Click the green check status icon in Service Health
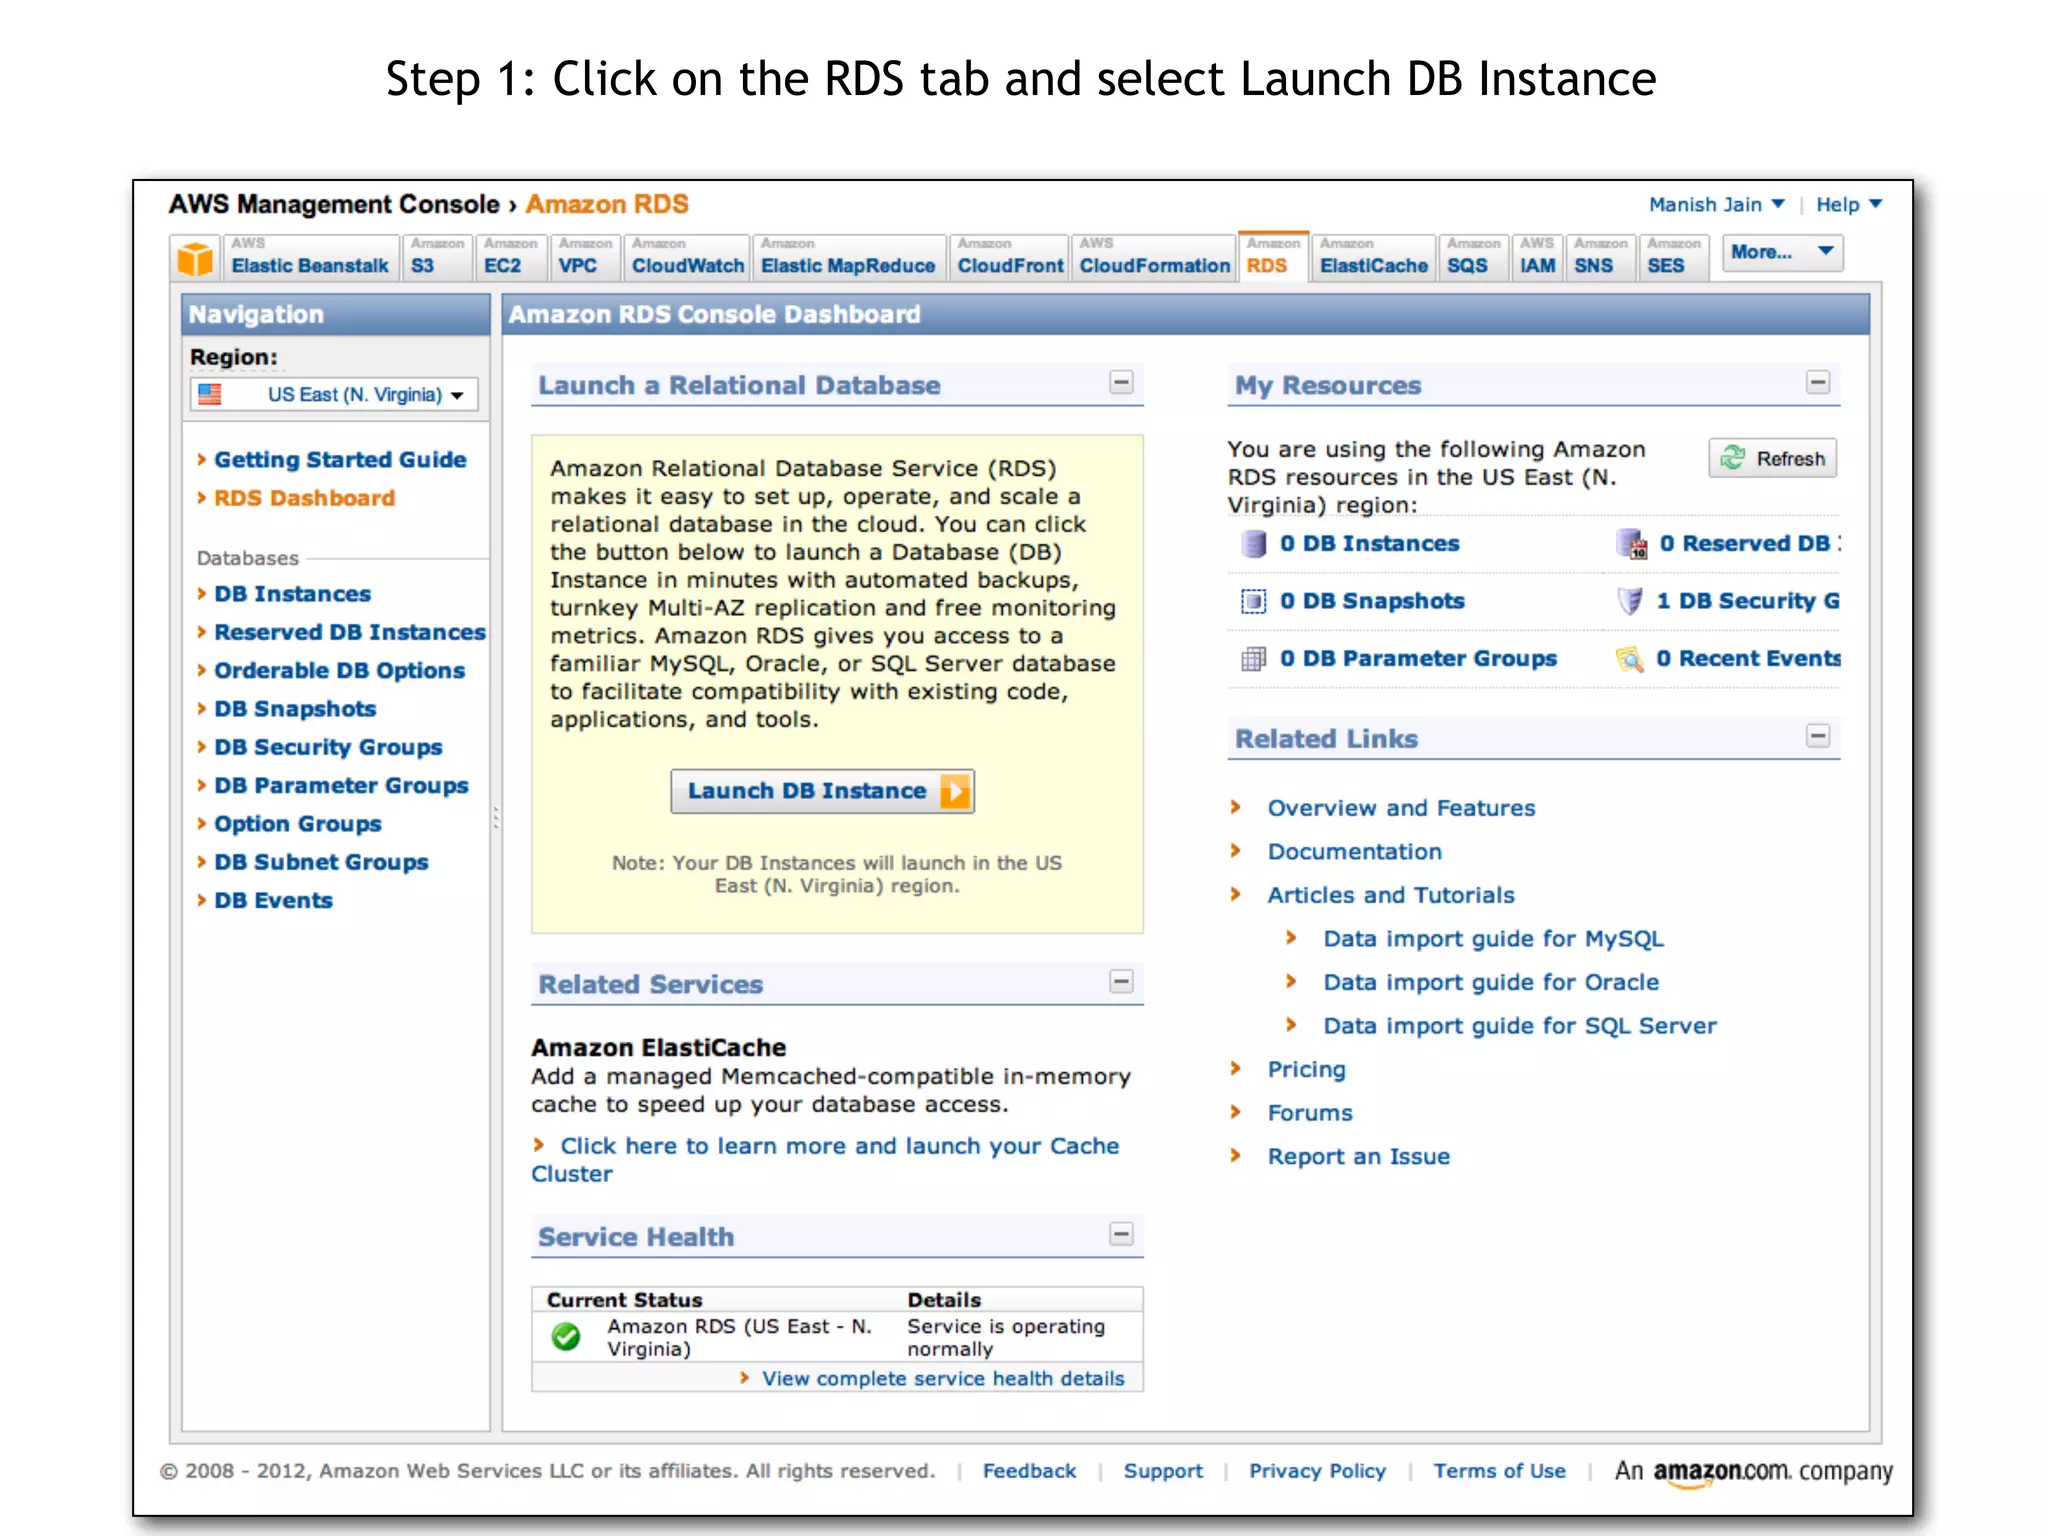 (566, 1336)
